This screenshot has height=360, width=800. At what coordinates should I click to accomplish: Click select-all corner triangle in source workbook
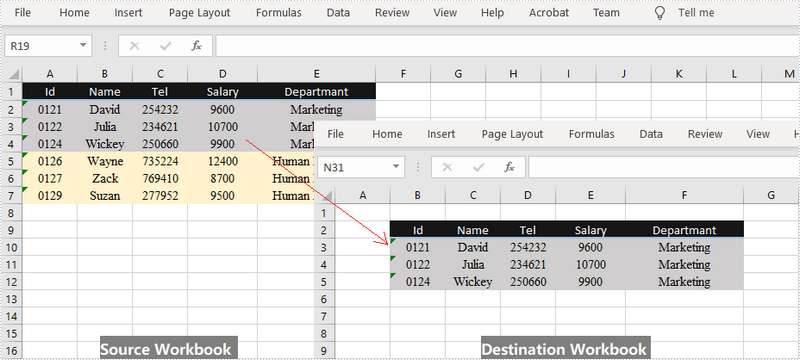click(x=14, y=74)
